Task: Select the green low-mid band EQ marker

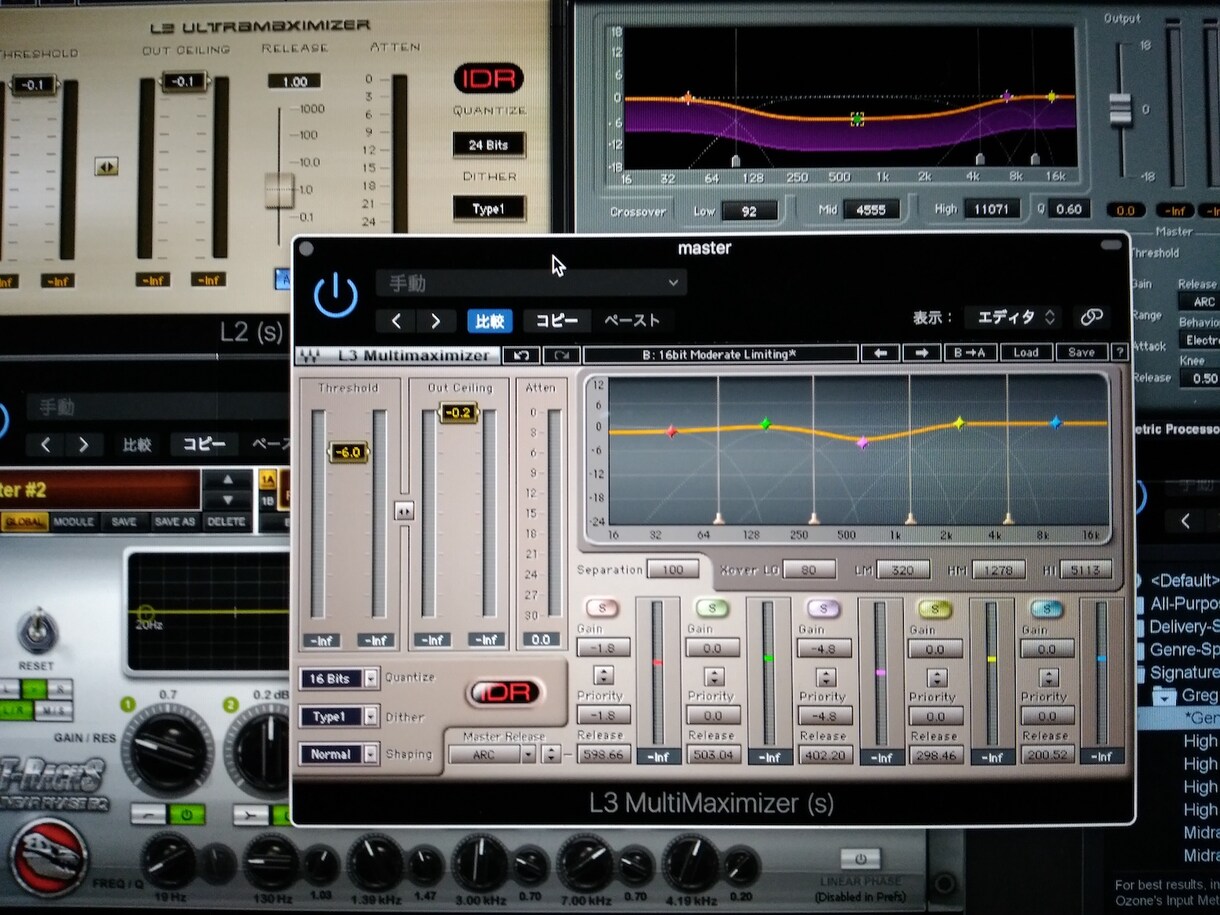Action: click(765, 424)
